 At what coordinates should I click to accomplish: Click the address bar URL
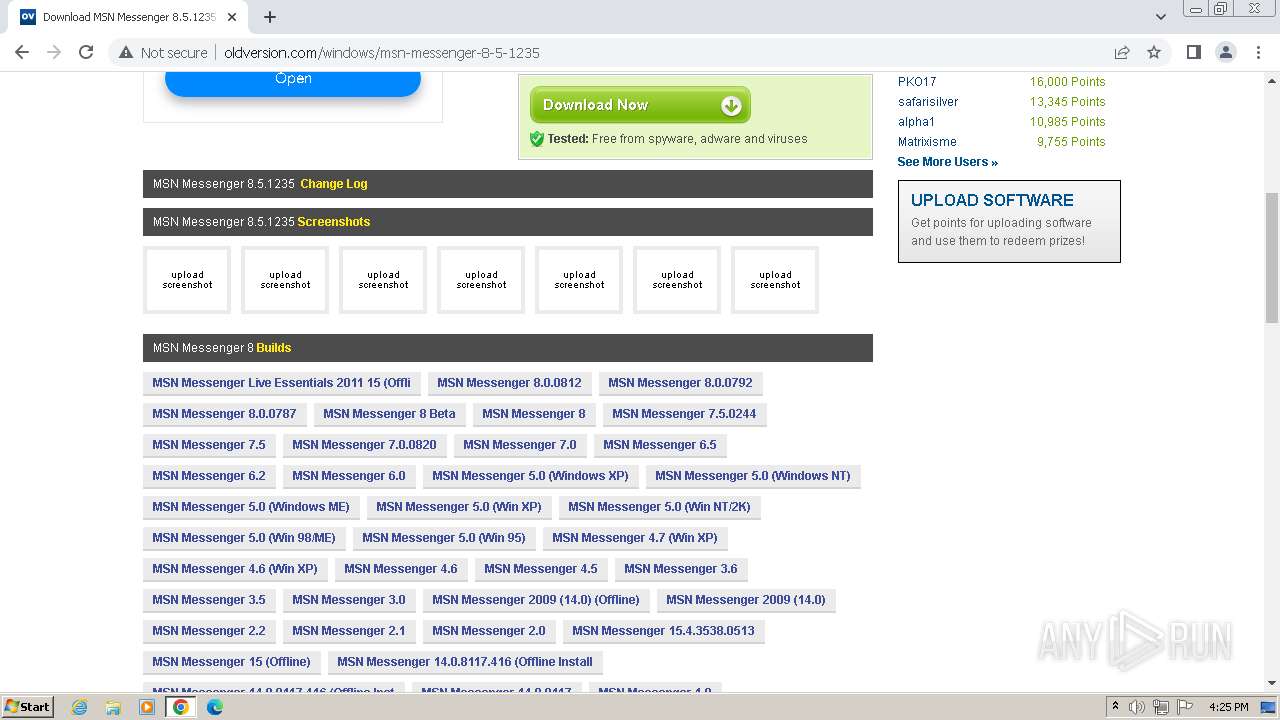pos(382,53)
